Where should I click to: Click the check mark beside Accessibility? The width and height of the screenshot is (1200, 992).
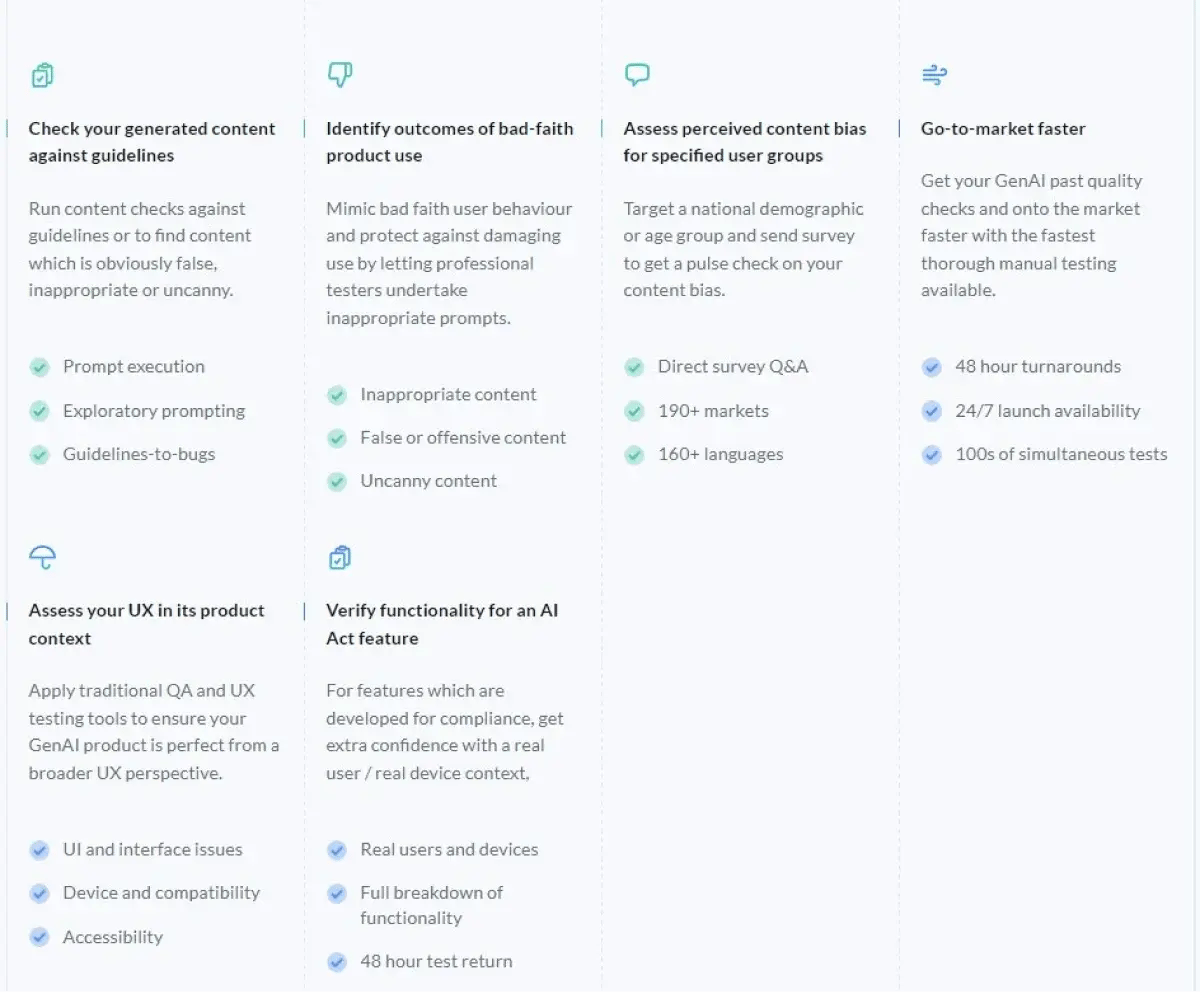(x=40, y=937)
